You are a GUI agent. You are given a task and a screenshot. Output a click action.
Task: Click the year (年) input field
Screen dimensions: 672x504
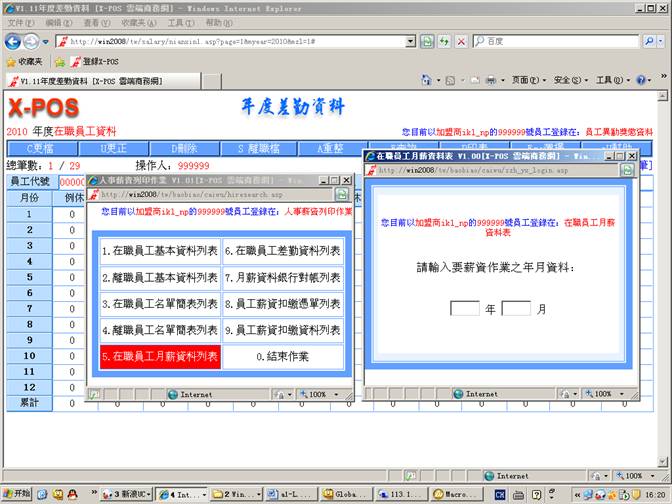tap(465, 309)
